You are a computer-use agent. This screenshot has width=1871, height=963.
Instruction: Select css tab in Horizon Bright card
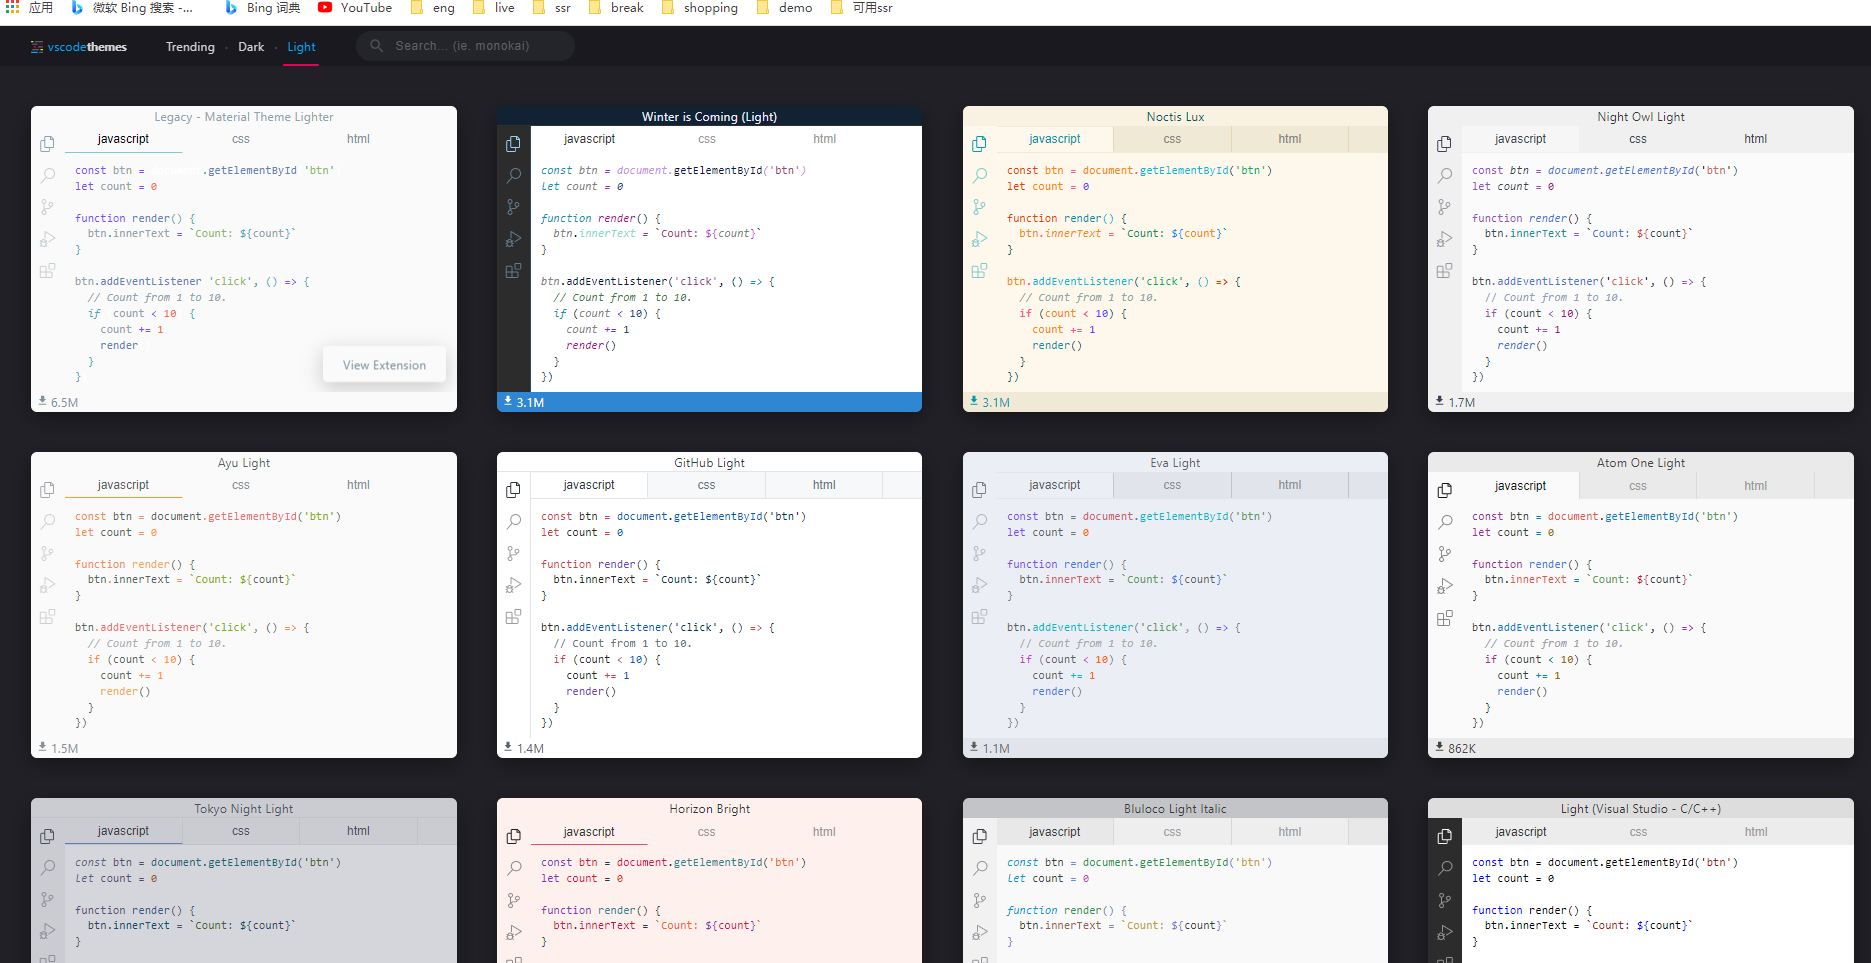coord(706,832)
